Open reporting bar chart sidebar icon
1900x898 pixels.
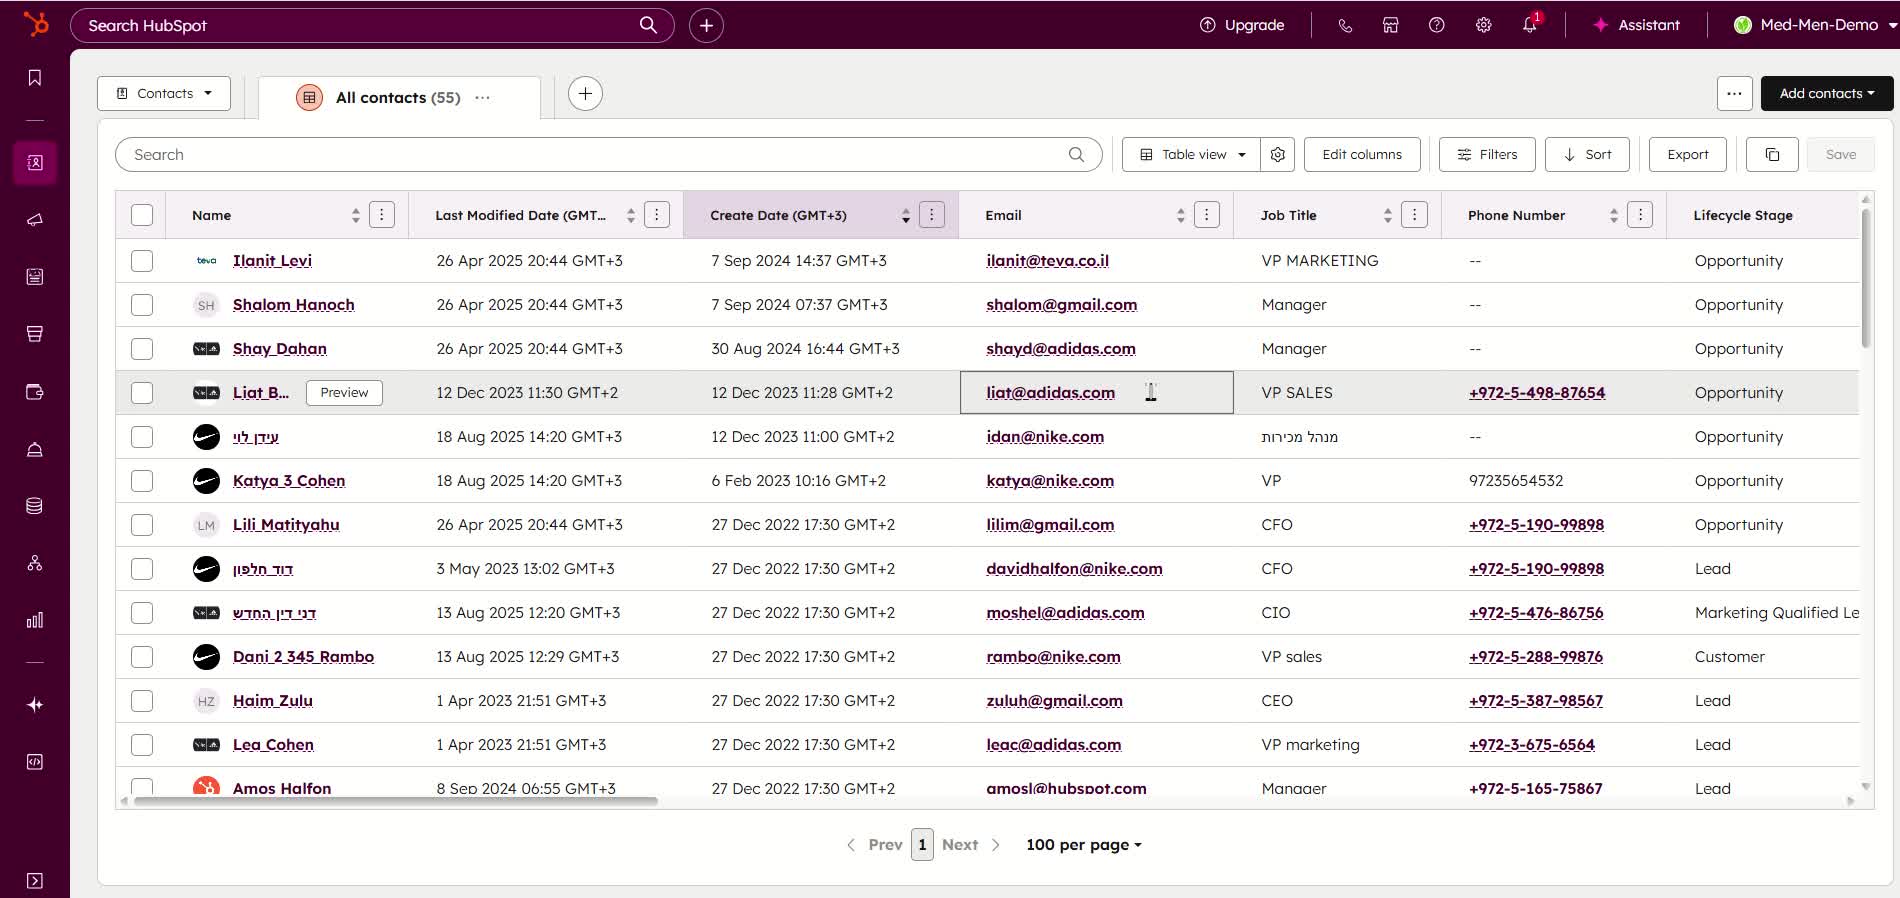[35, 620]
